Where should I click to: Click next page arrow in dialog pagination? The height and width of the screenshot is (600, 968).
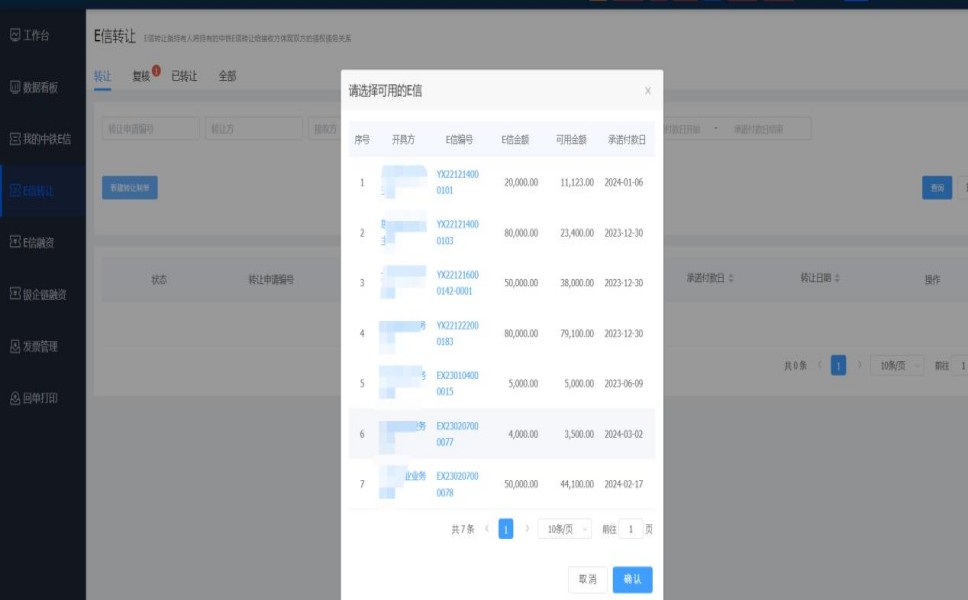(x=527, y=529)
